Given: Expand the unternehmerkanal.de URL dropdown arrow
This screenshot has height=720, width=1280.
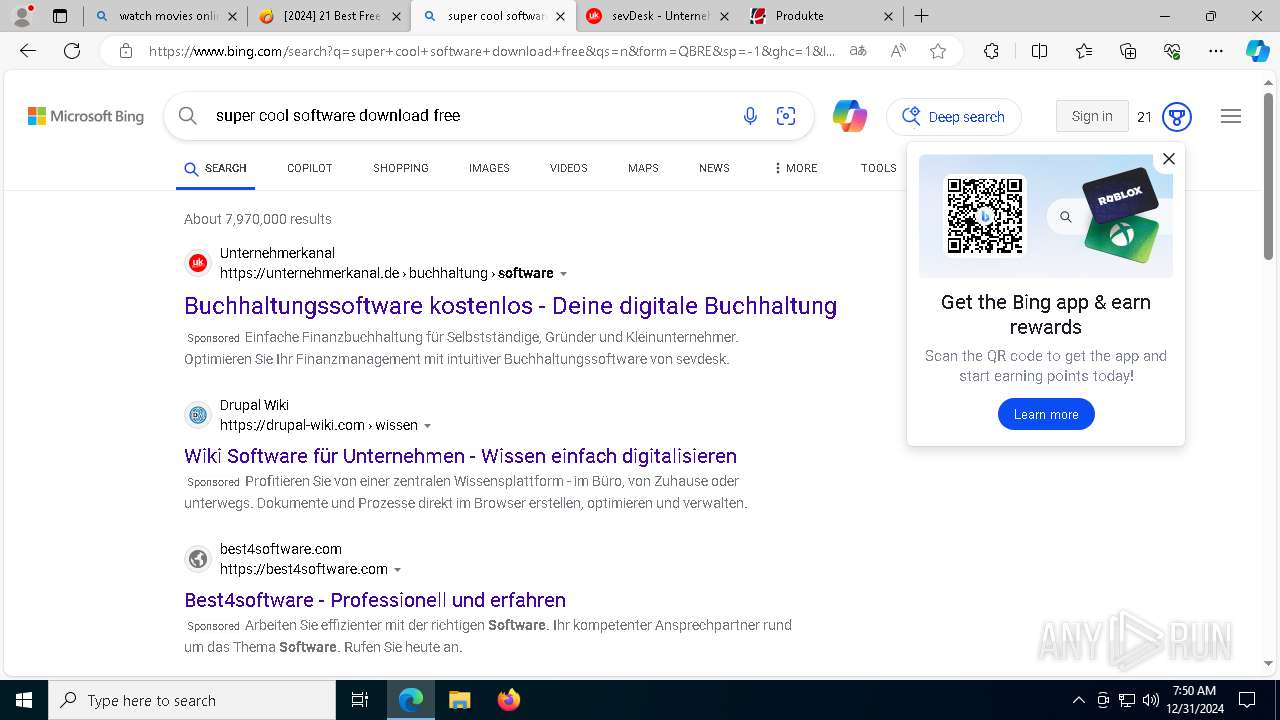Looking at the screenshot, I should tap(563, 274).
